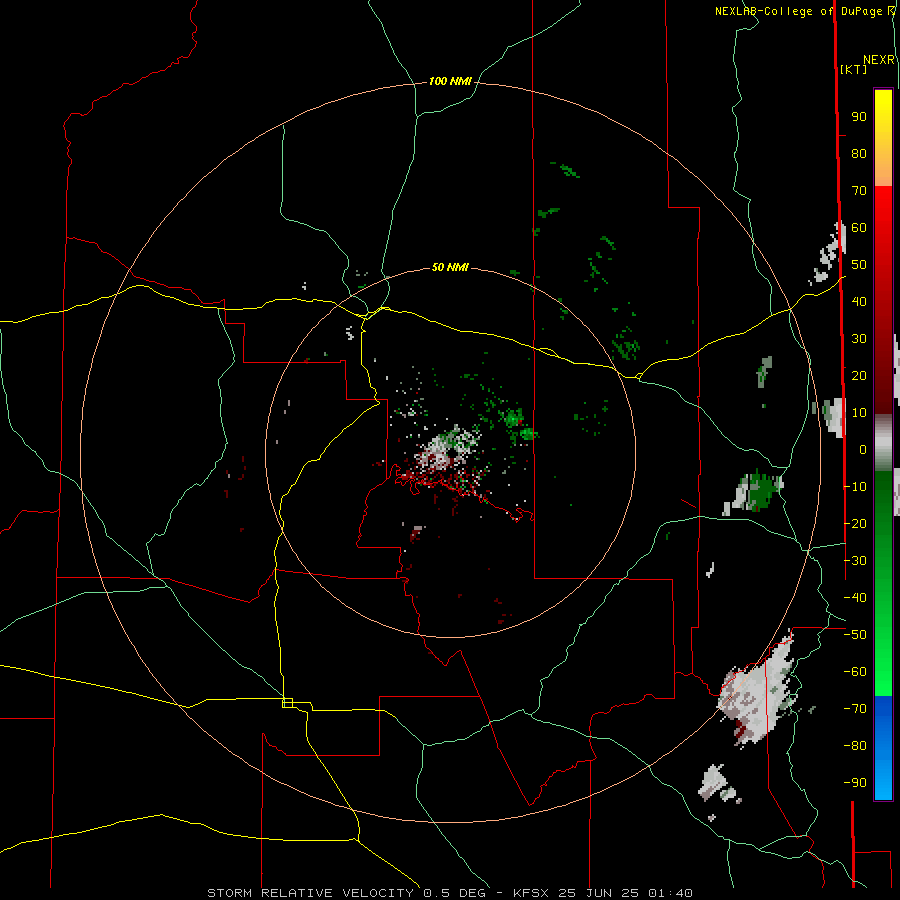
Task: Pick the gray near-zero color bar segment
Action: click(x=883, y=443)
